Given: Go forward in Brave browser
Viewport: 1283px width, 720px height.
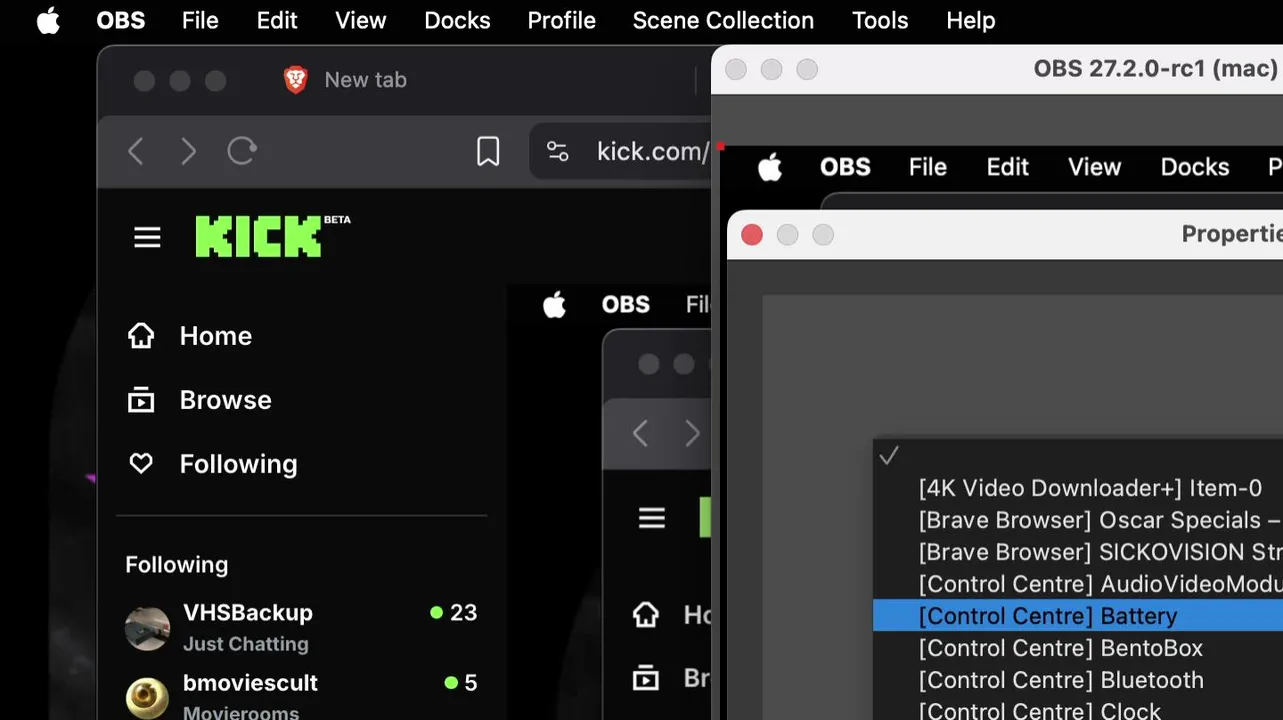Looking at the screenshot, I should pyautogui.click(x=188, y=151).
